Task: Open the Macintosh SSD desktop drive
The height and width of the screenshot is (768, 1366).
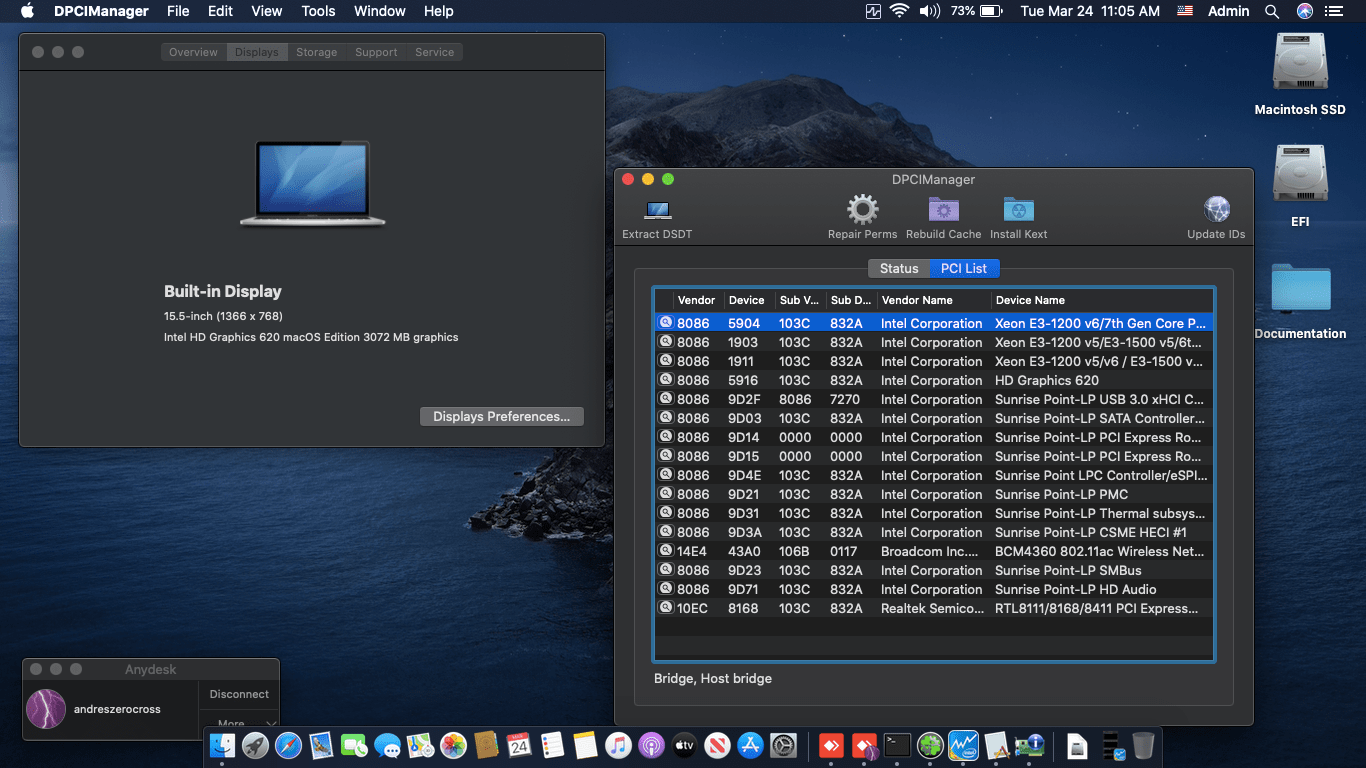Action: click(x=1299, y=64)
